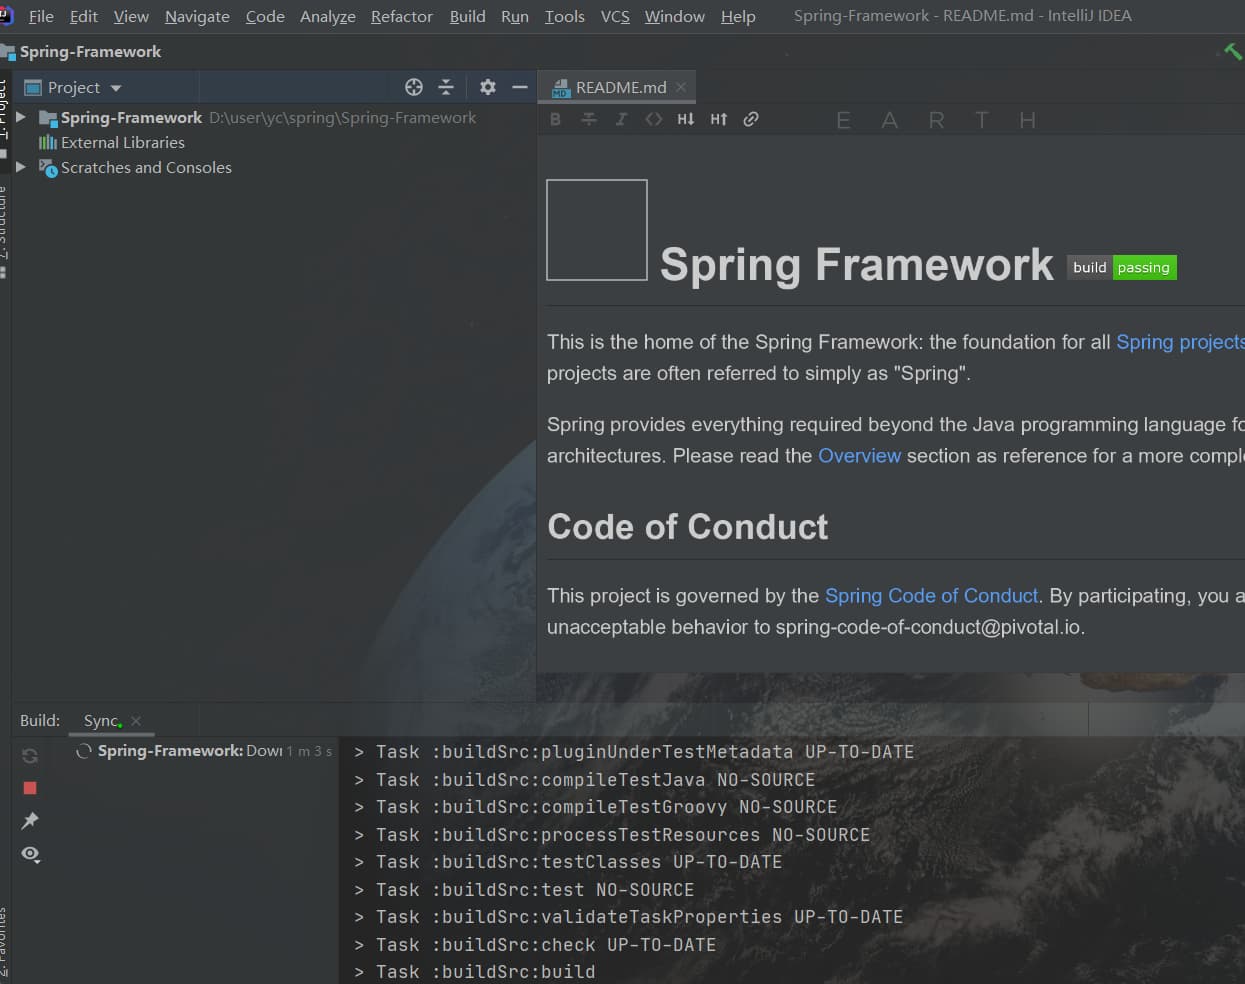The width and height of the screenshot is (1245, 984).
Task: Toggle the Build view eye icon
Action: (31, 854)
